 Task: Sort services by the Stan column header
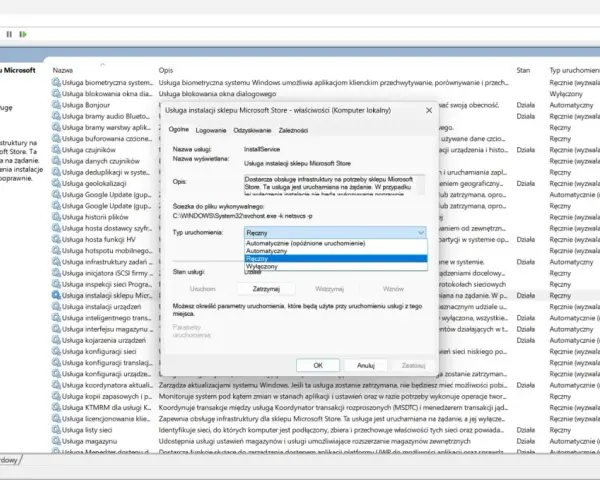[523, 70]
